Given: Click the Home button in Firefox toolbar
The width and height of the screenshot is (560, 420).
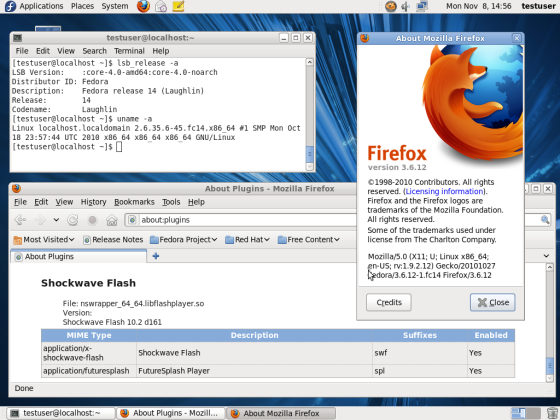Looking at the screenshot, I should [x=112, y=220].
